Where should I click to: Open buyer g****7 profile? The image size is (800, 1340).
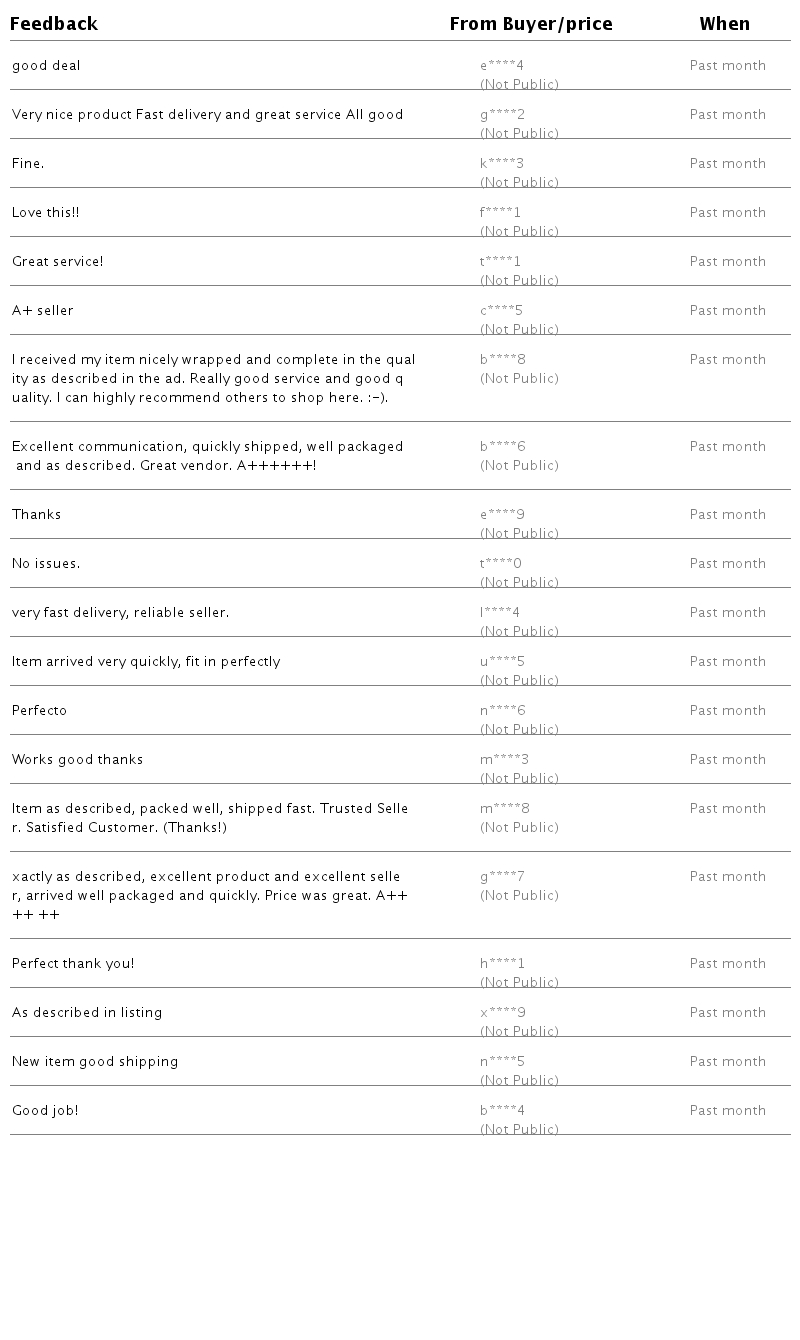point(502,877)
